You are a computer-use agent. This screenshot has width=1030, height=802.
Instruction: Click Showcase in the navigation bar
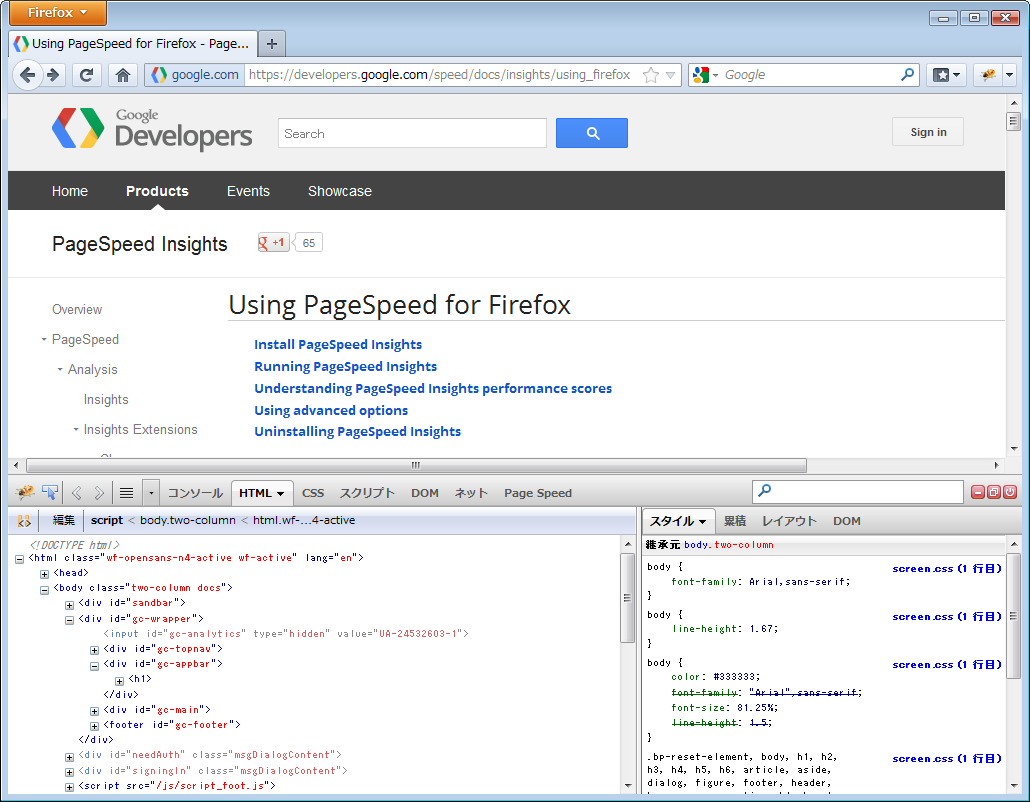tap(340, 191)
